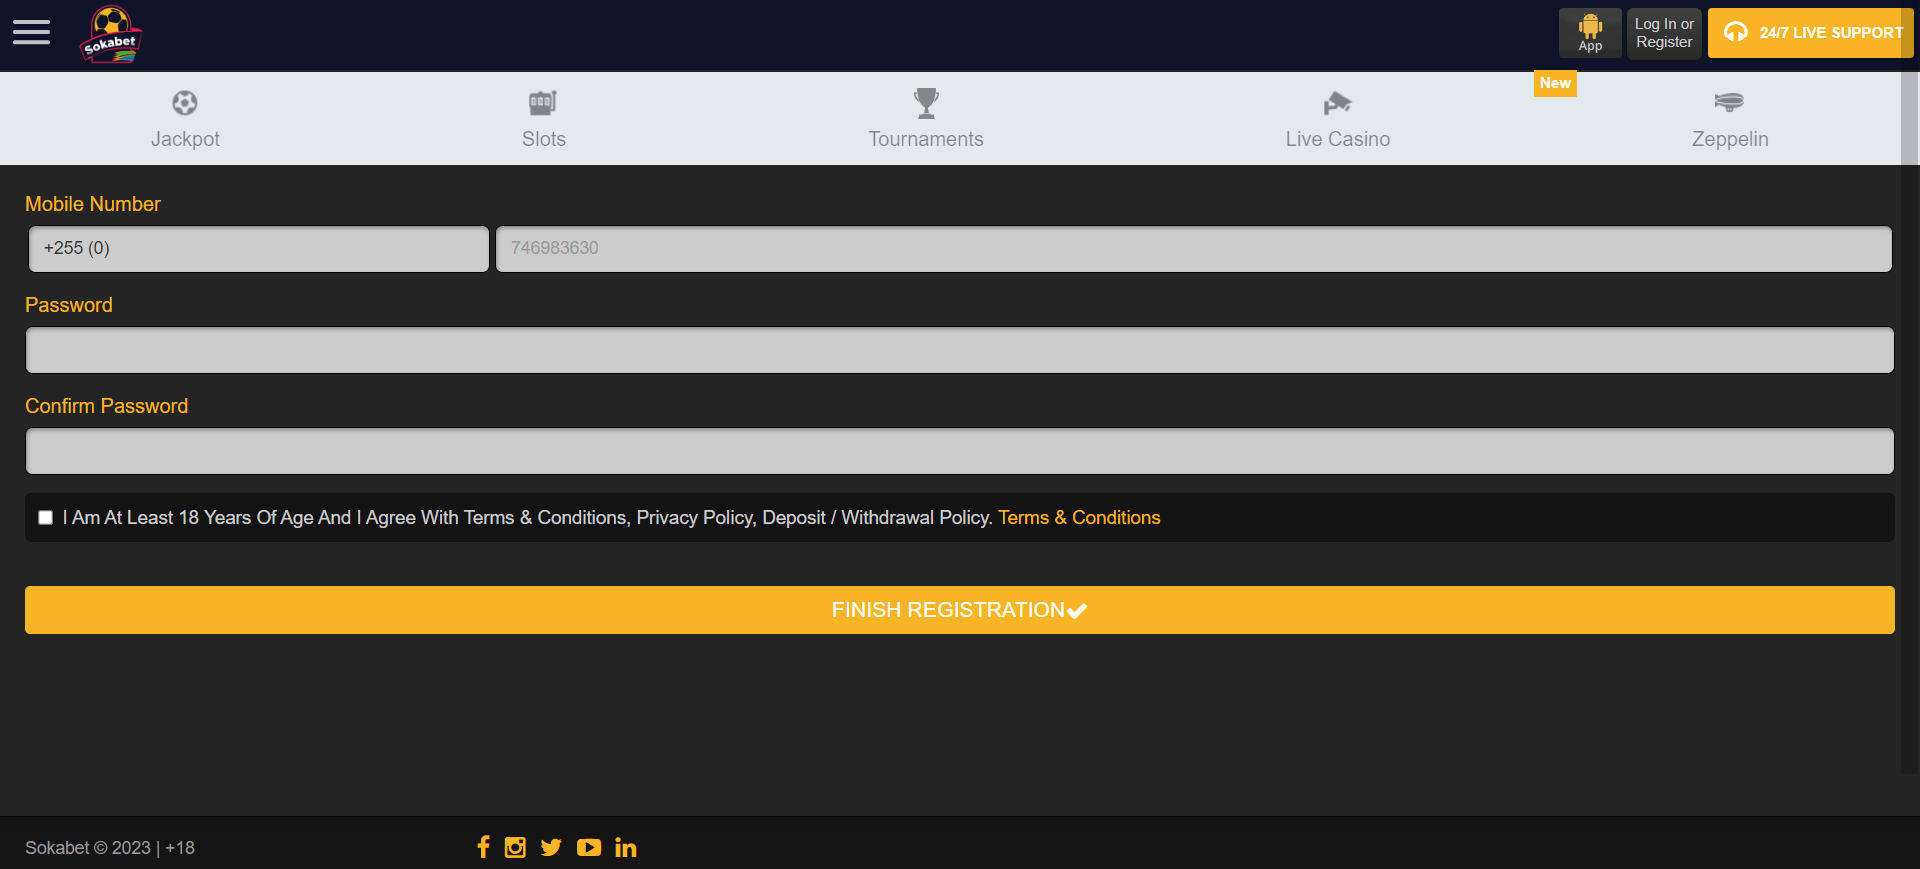The height and width of the screenshot is (869, 1920).
Task: Open 24/7 Live Support chat
Action: point(1811,33)
